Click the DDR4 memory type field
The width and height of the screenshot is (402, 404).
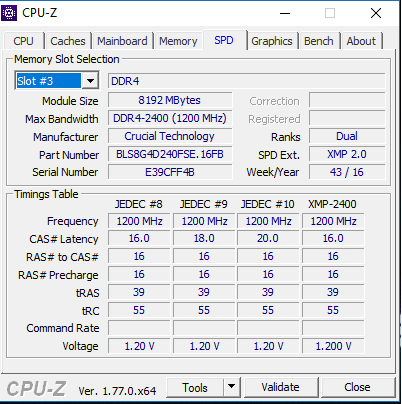pyautogui.click(x=246, y=81)
